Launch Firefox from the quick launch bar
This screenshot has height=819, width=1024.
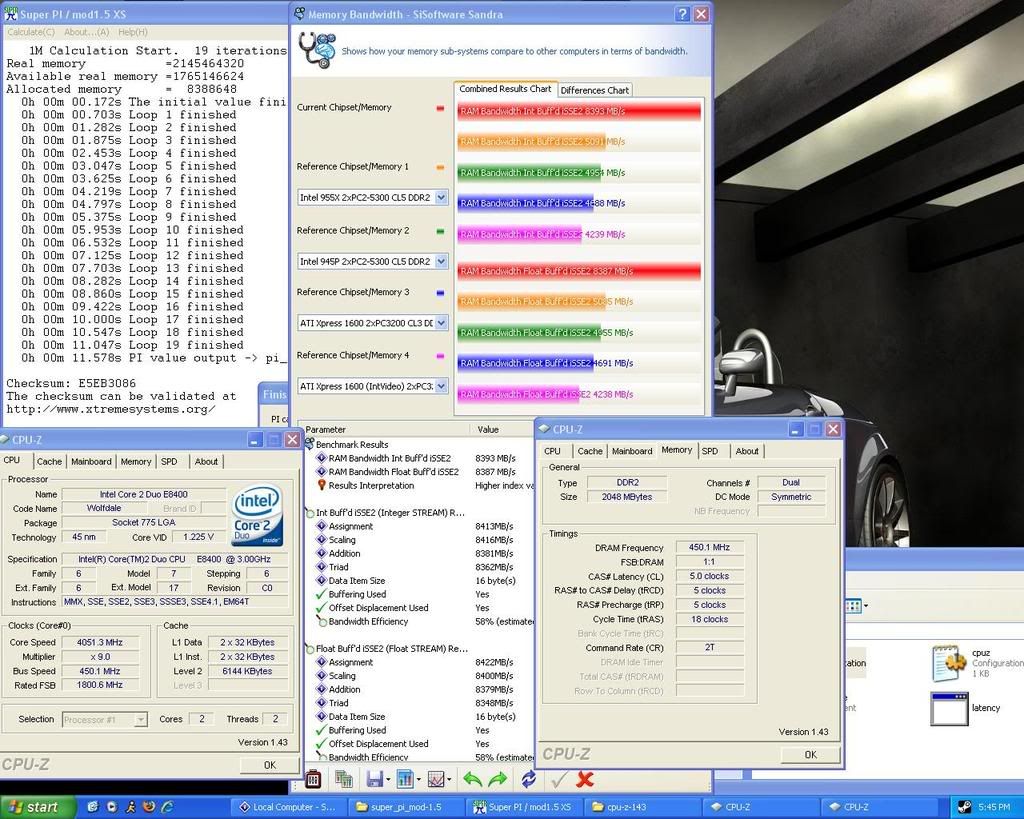tap(149, 807)
